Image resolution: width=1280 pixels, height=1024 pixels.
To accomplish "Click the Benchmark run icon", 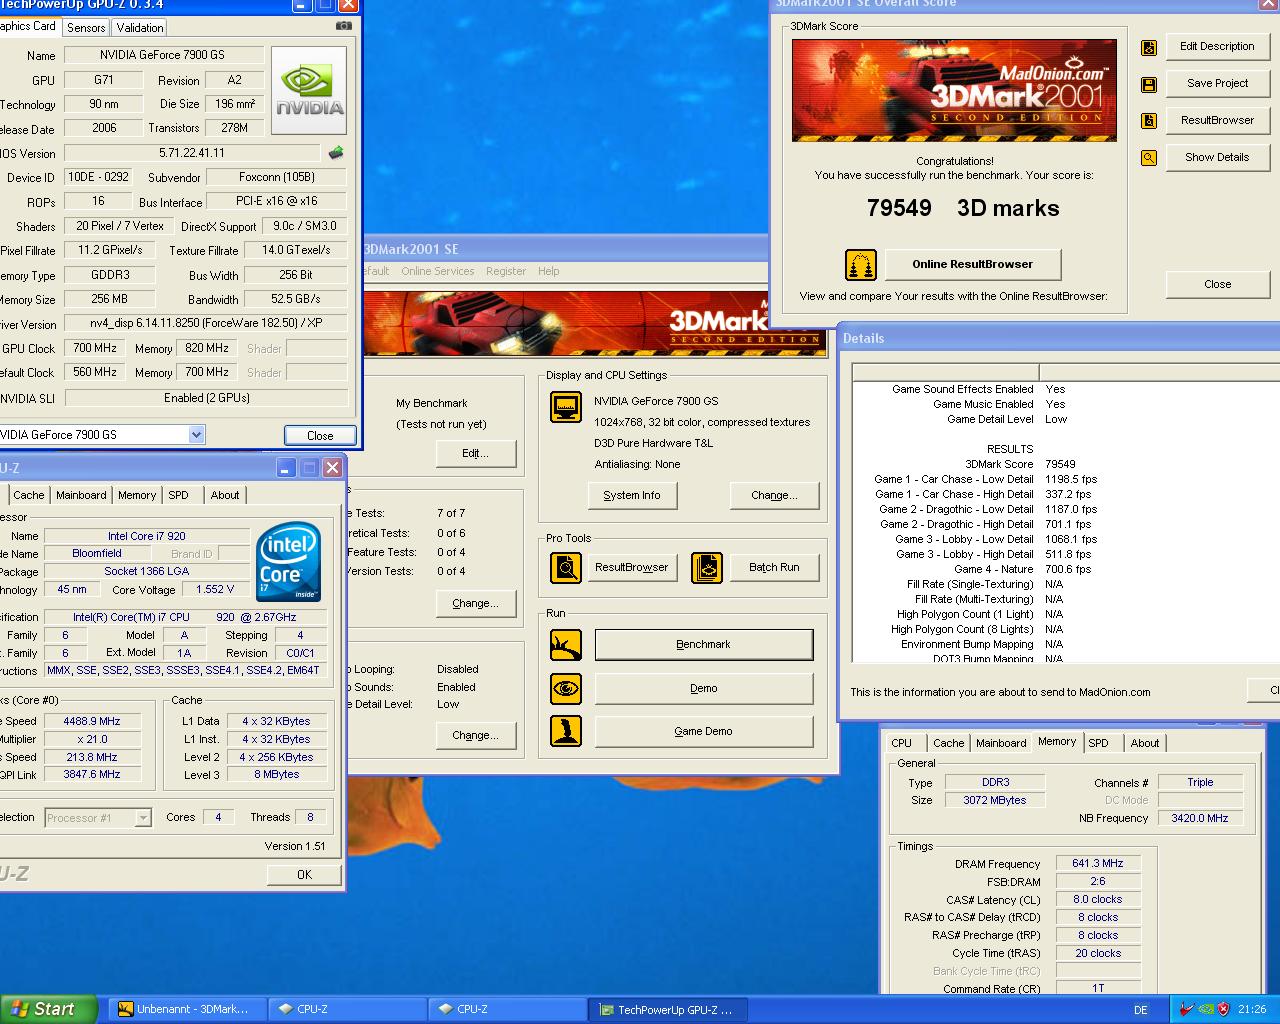I will click(566, 645).
